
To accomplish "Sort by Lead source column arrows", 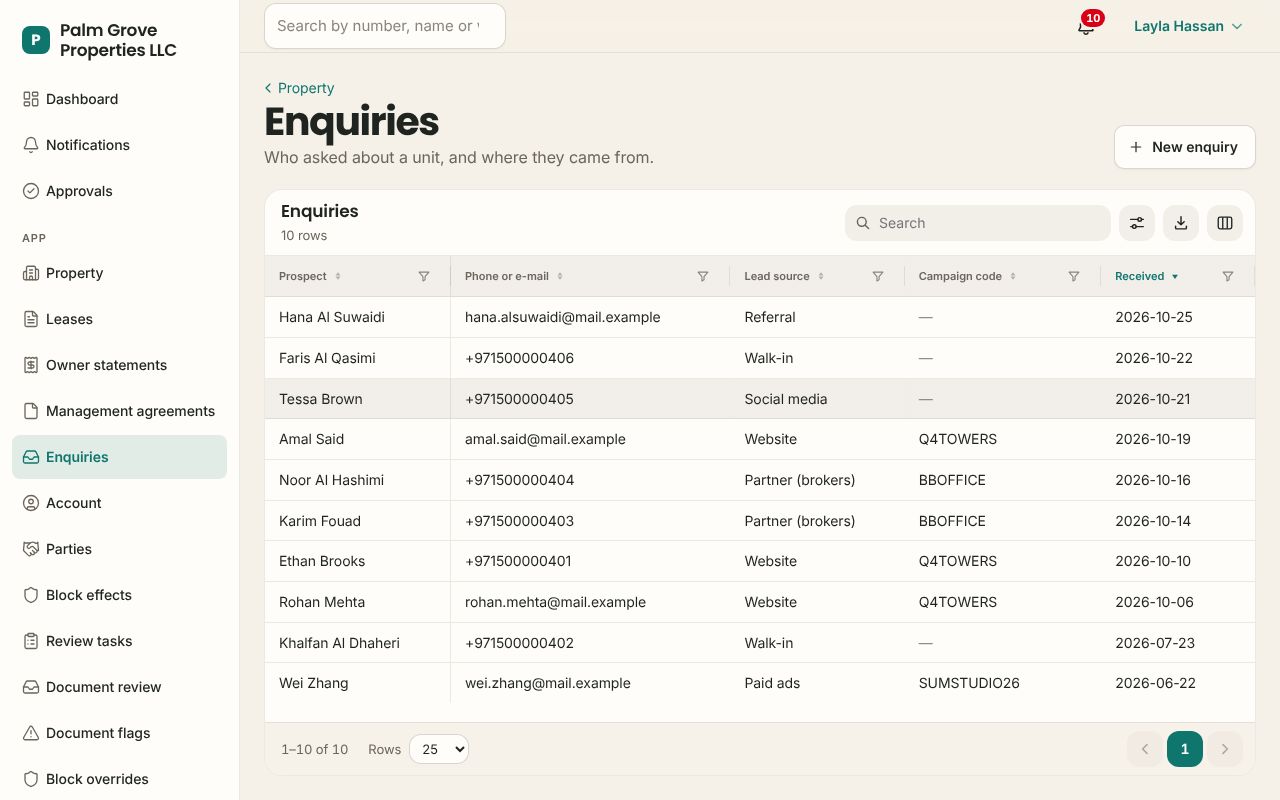I will pyautogui.click(x=821, y=276).
